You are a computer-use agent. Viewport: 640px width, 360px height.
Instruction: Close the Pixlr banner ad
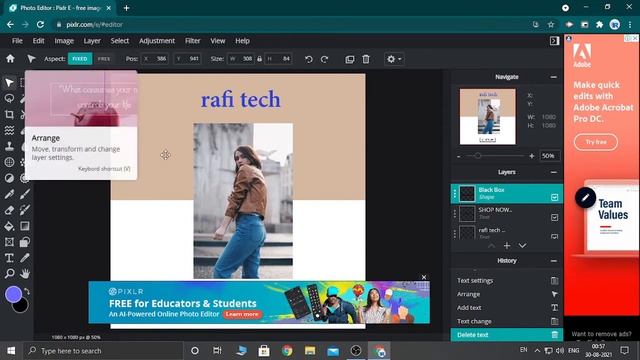424,277
